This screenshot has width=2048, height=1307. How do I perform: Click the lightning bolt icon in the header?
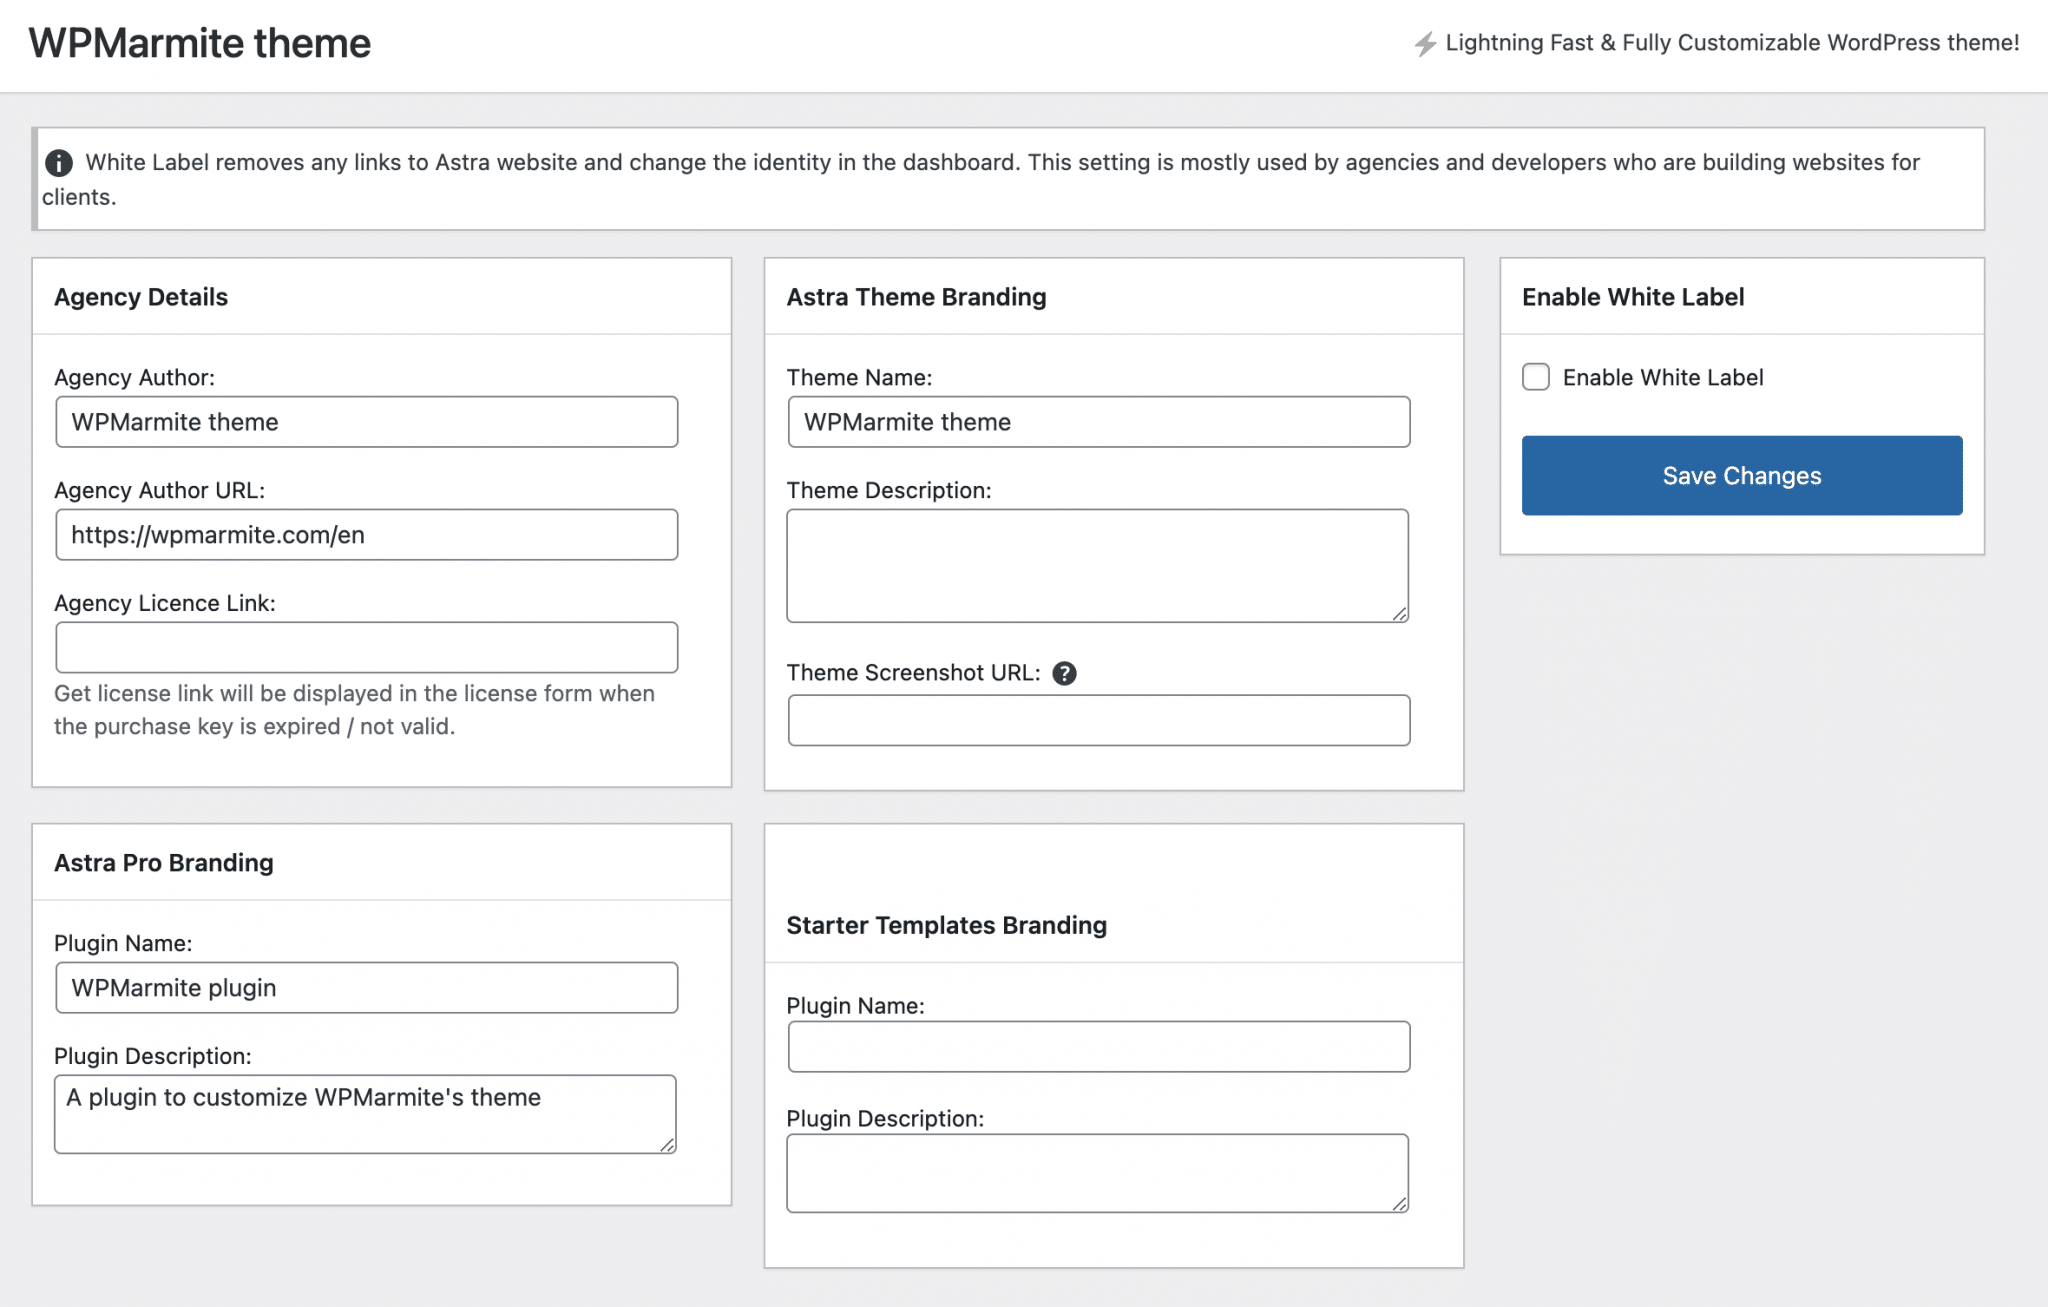[x=1425, y=44]
